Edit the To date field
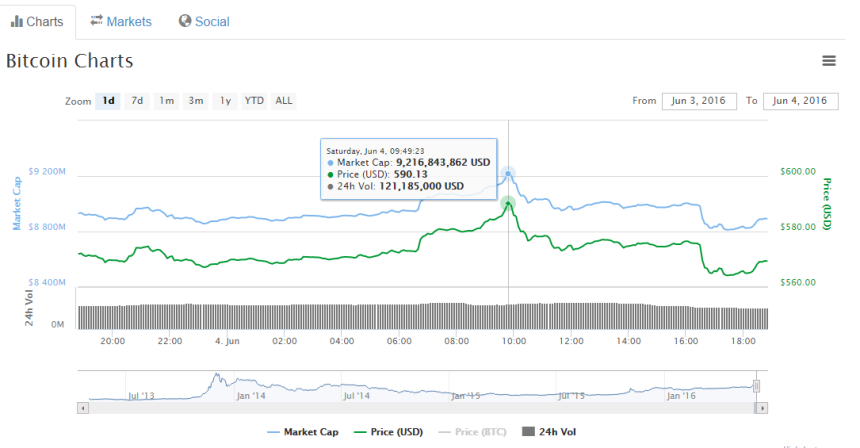The height and width of the screenshot is (448, 860). pyautogui.click(x=800, y=101)
